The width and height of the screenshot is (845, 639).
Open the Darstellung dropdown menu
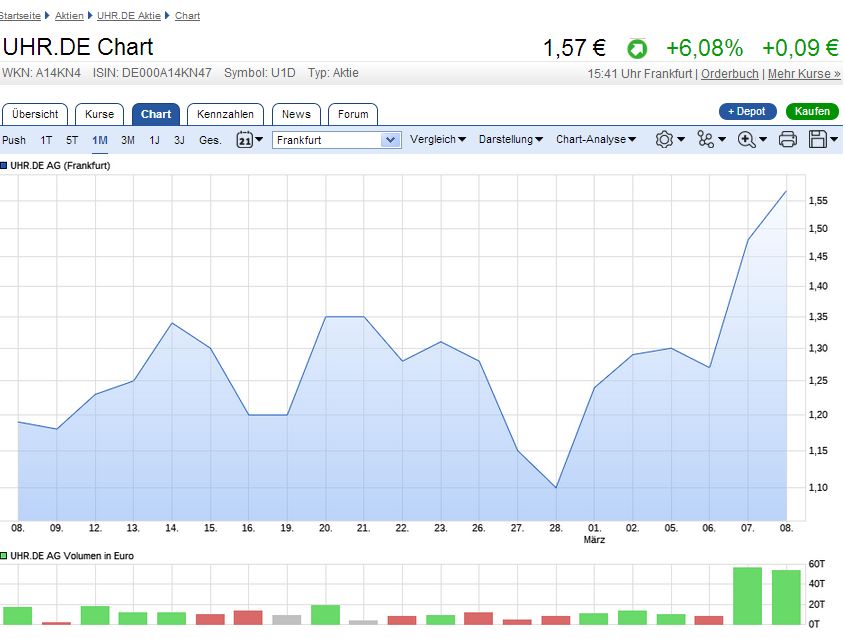(511, 140)
